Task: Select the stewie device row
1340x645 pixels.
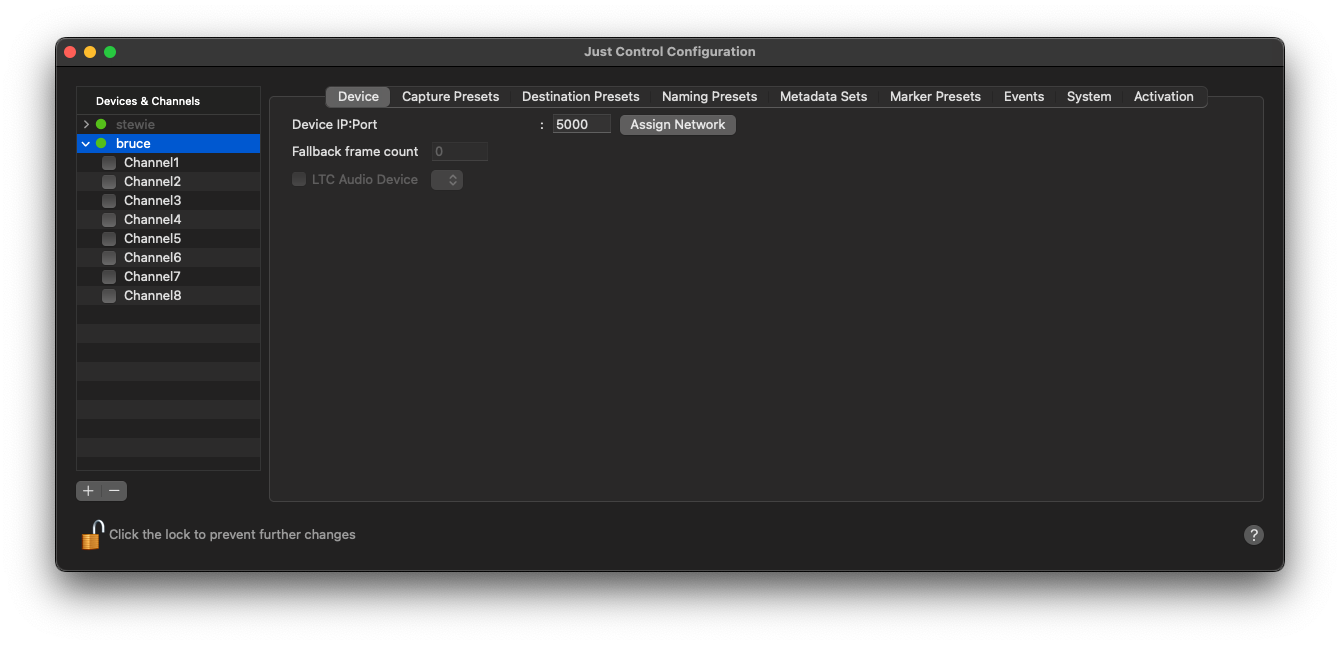Action: click(168, 125)
